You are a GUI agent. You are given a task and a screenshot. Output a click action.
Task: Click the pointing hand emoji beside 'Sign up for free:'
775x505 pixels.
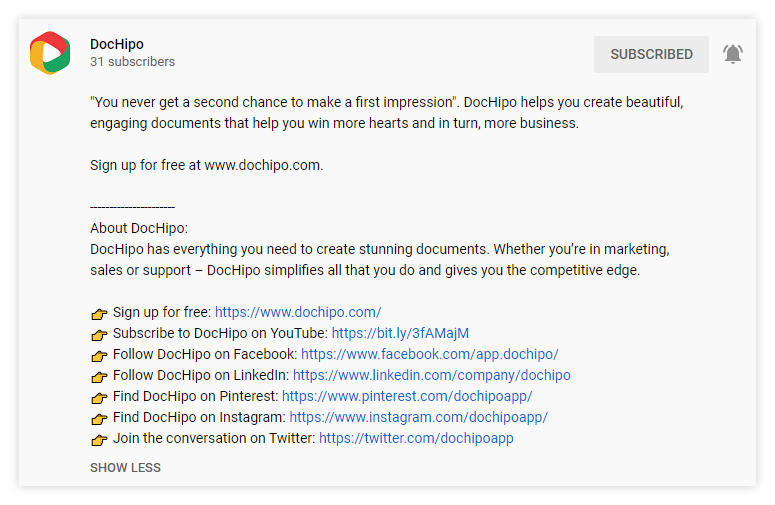point(99,314)
